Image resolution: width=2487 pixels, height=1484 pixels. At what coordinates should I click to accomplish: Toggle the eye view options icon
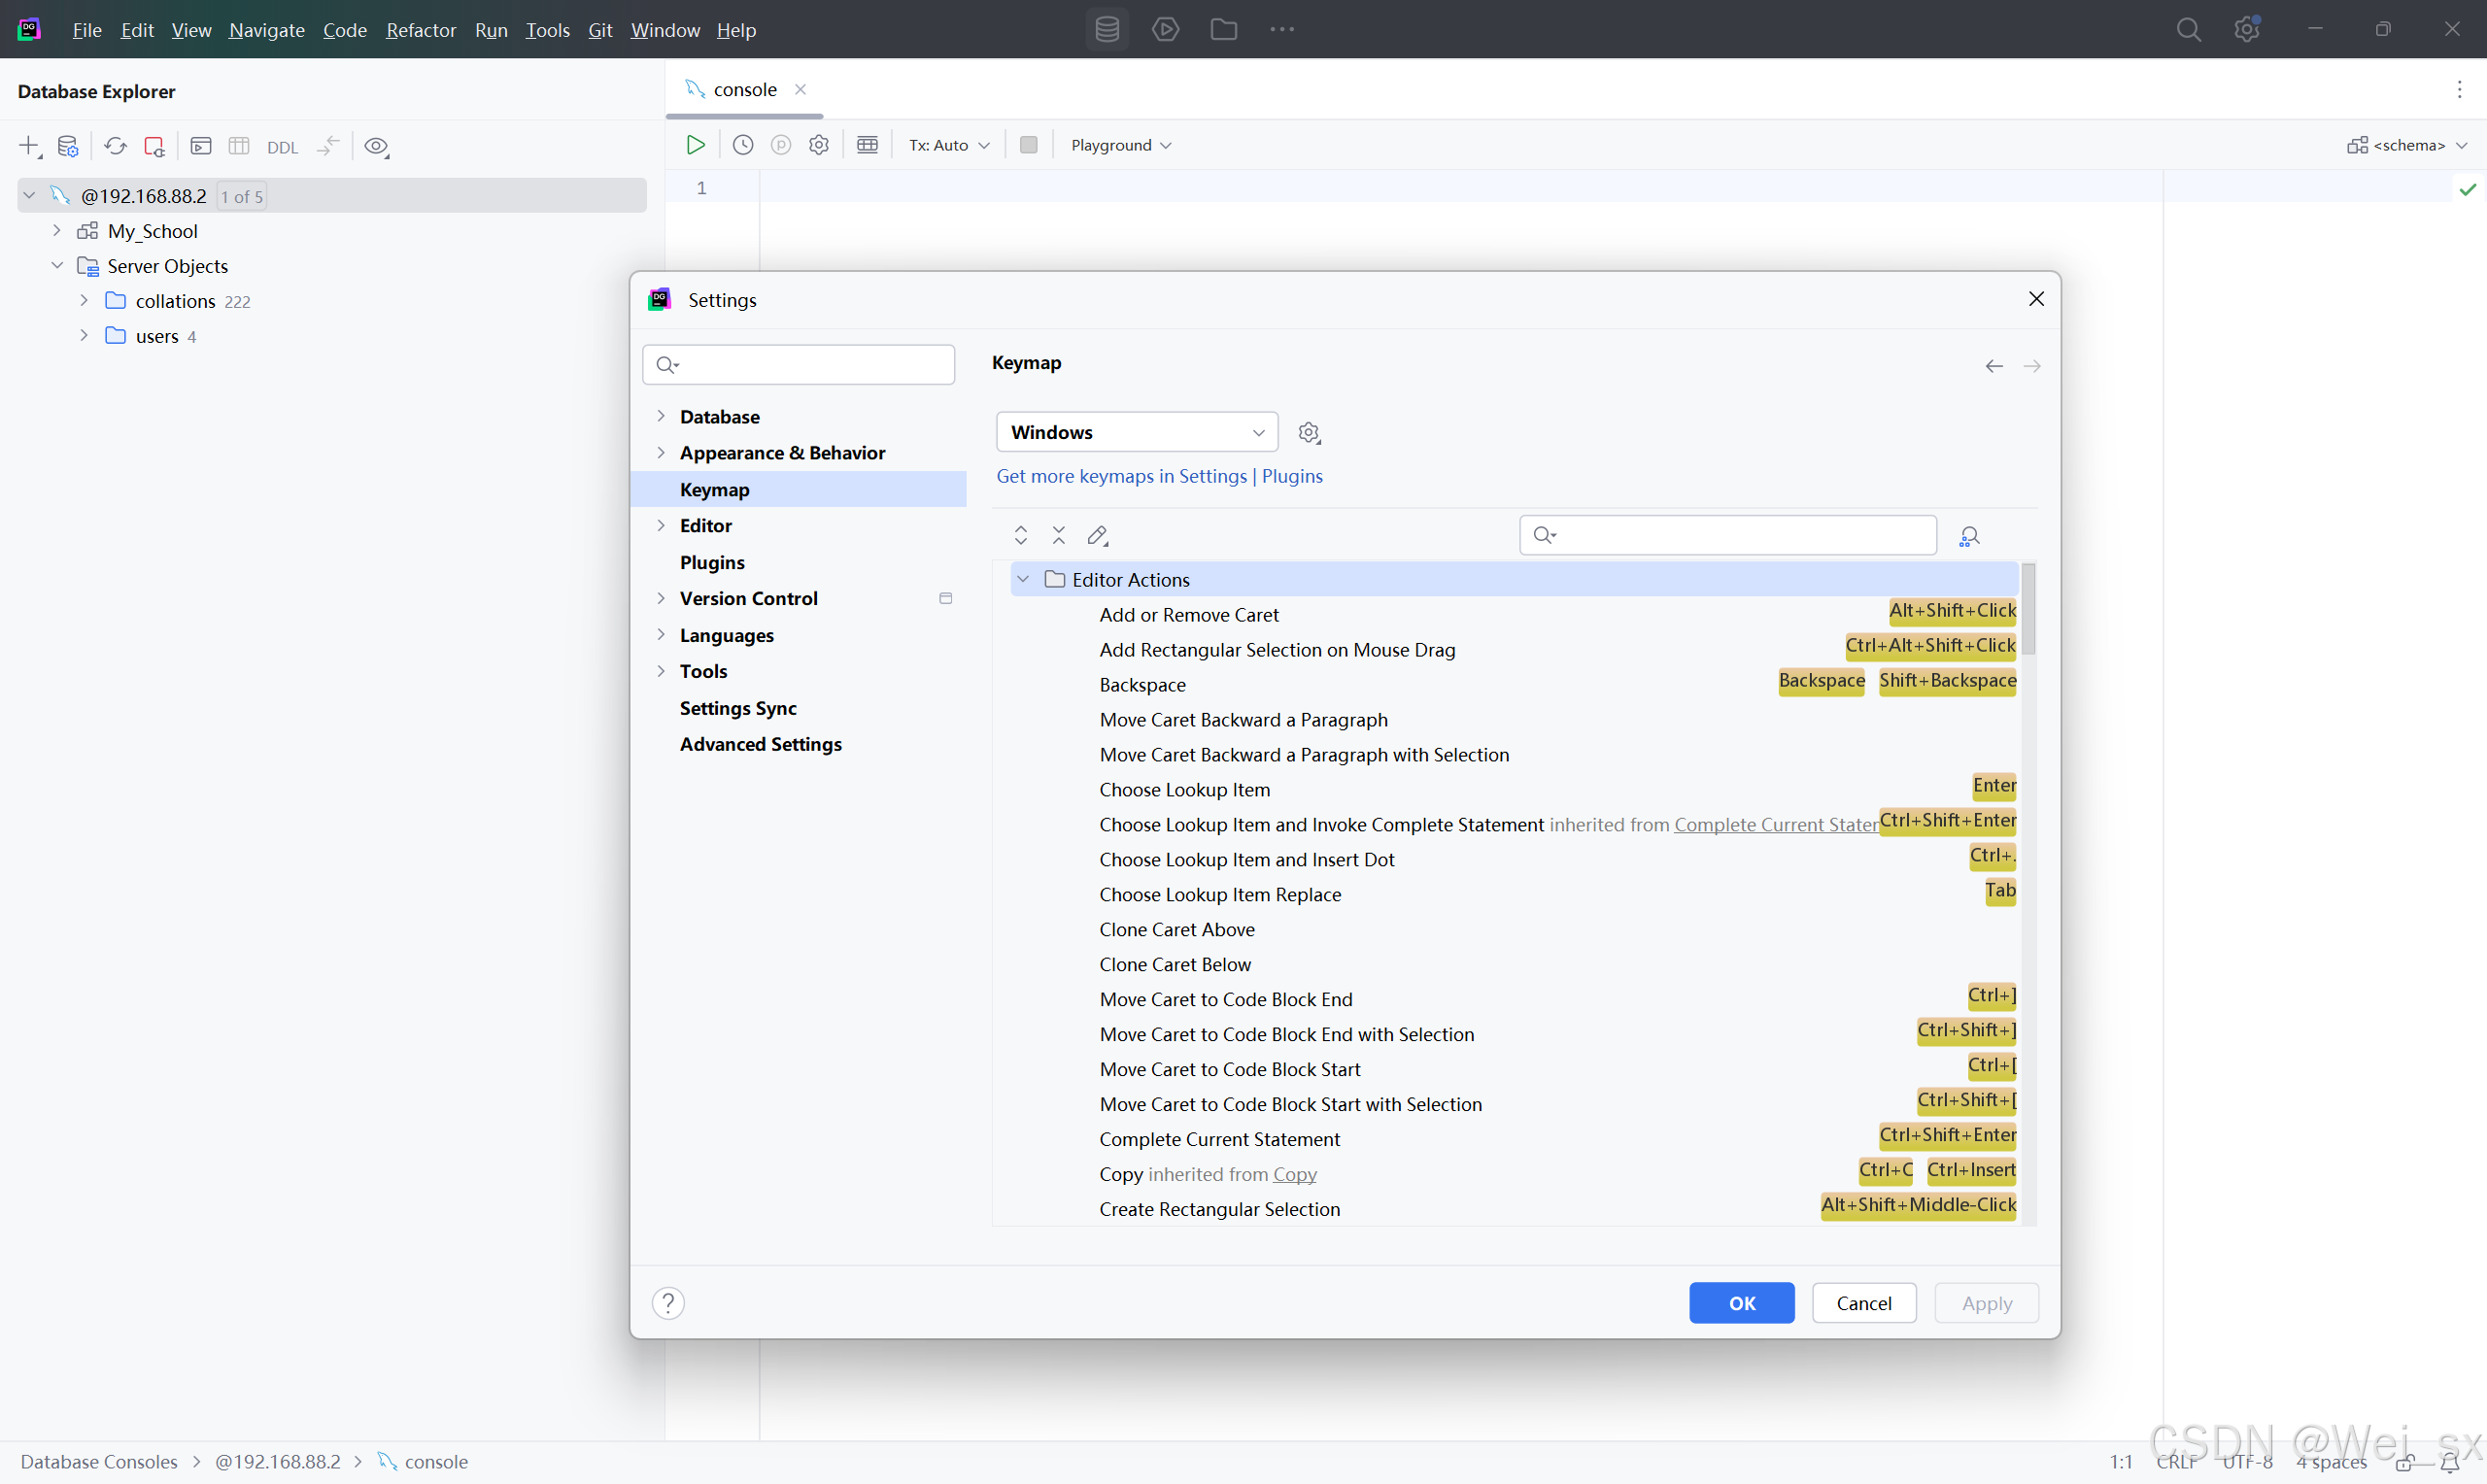click(x=376, y=146)
